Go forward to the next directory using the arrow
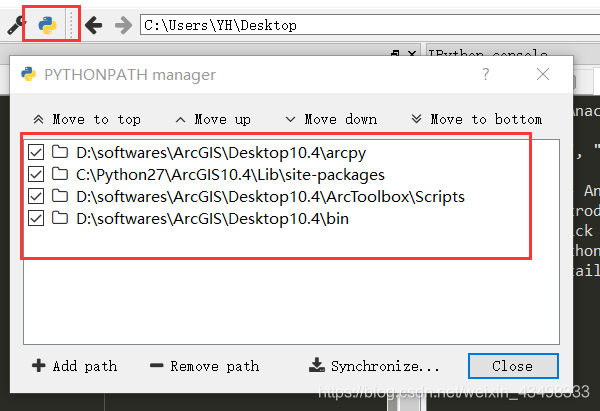The image size is (600, 411). click(x=123, y=25)
